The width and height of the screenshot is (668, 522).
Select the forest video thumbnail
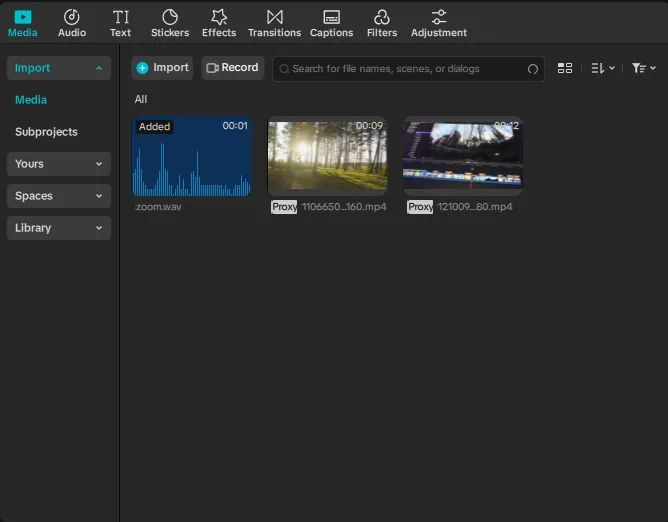coord(327,155)
